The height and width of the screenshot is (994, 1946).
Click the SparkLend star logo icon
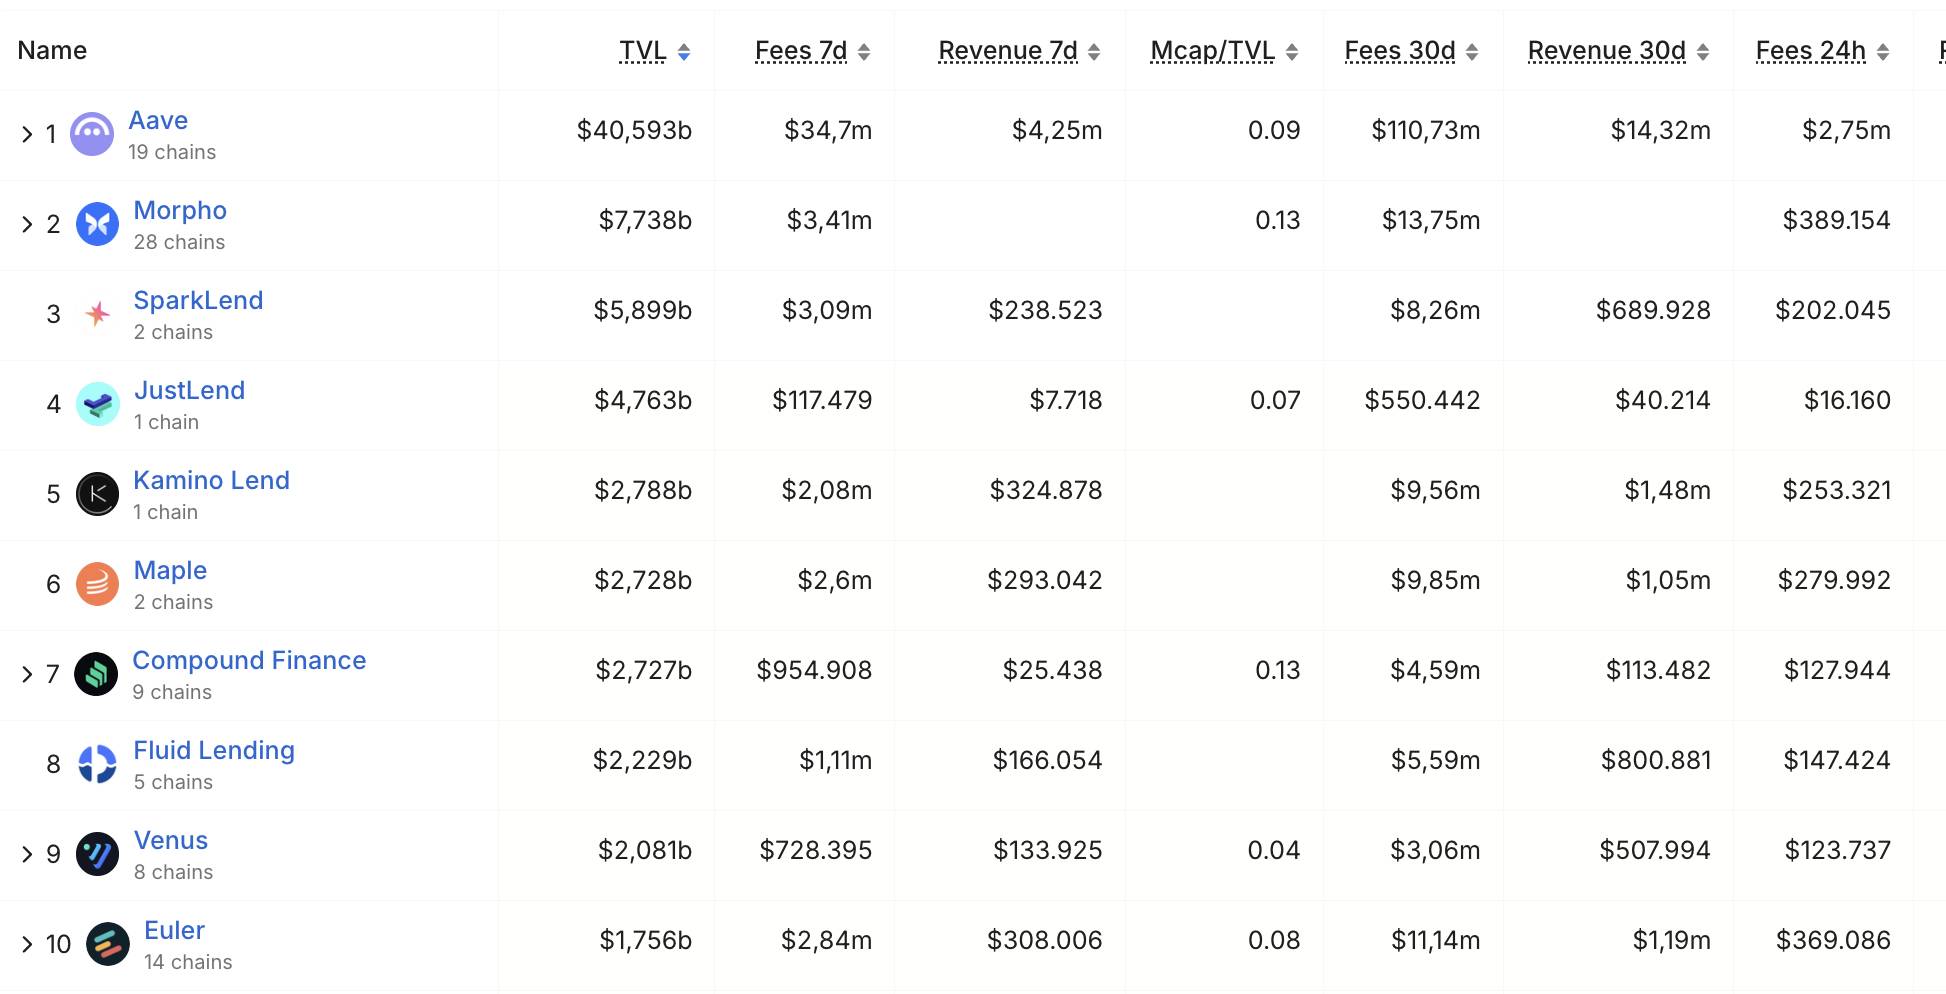coord(98,314)
